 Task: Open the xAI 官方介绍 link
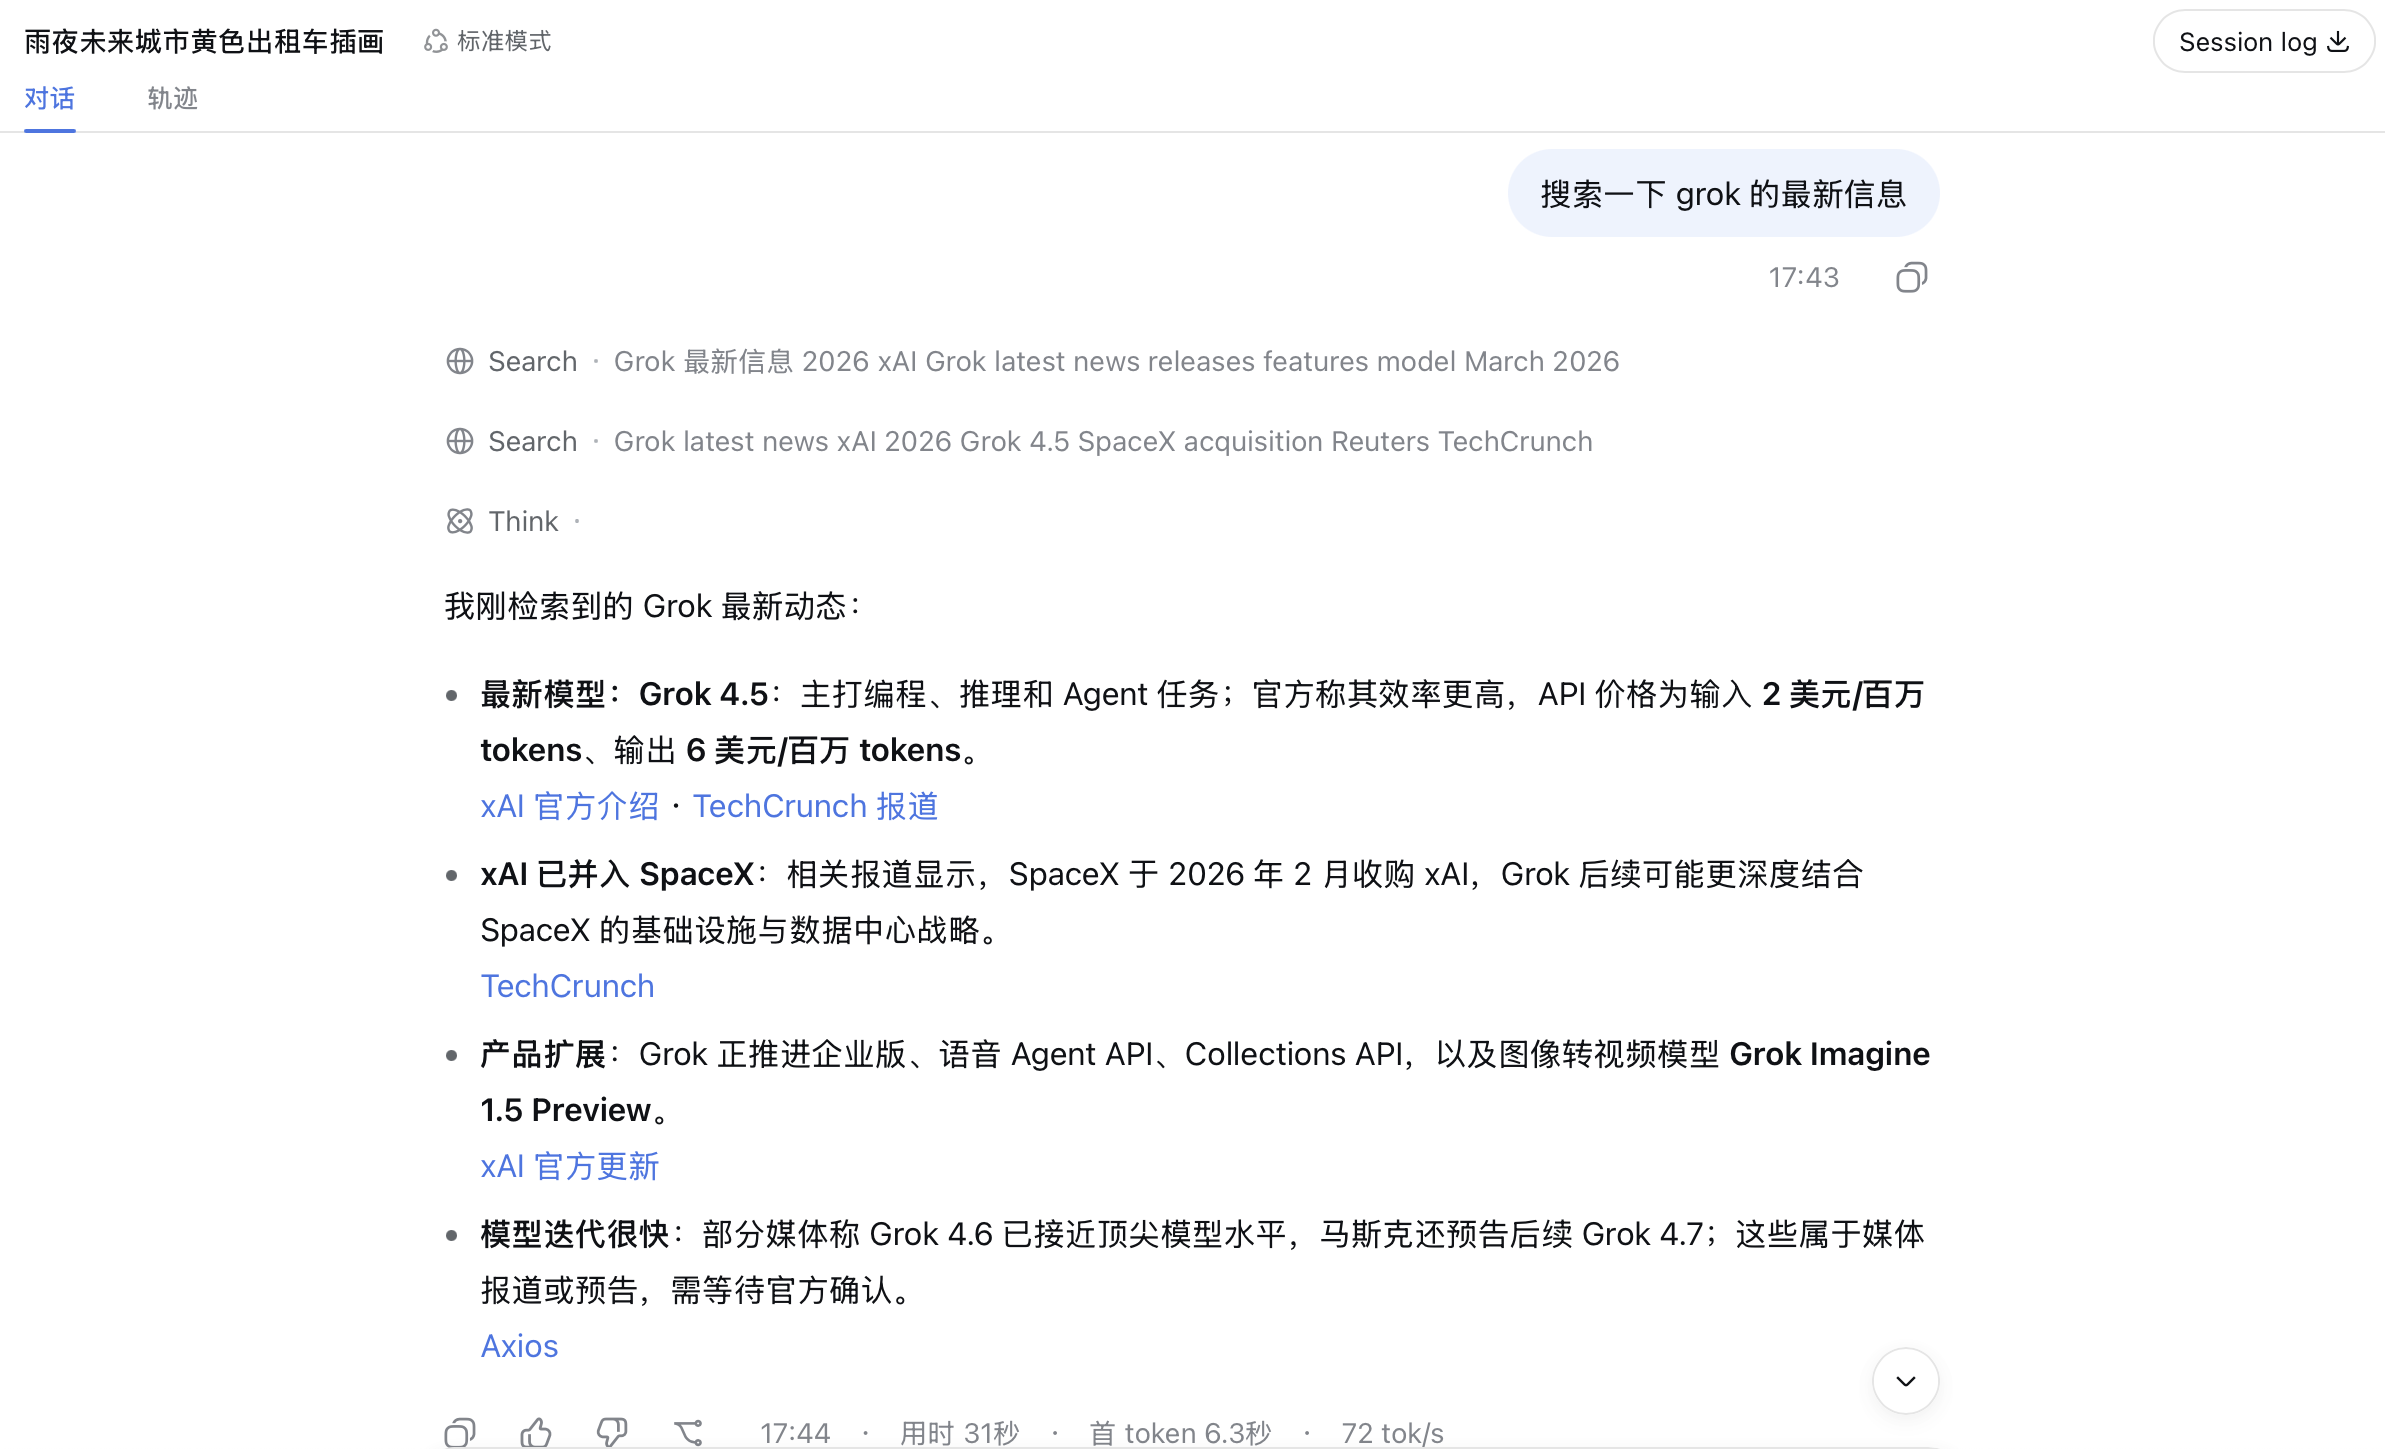pyautogui.click(x=570, y=806)
